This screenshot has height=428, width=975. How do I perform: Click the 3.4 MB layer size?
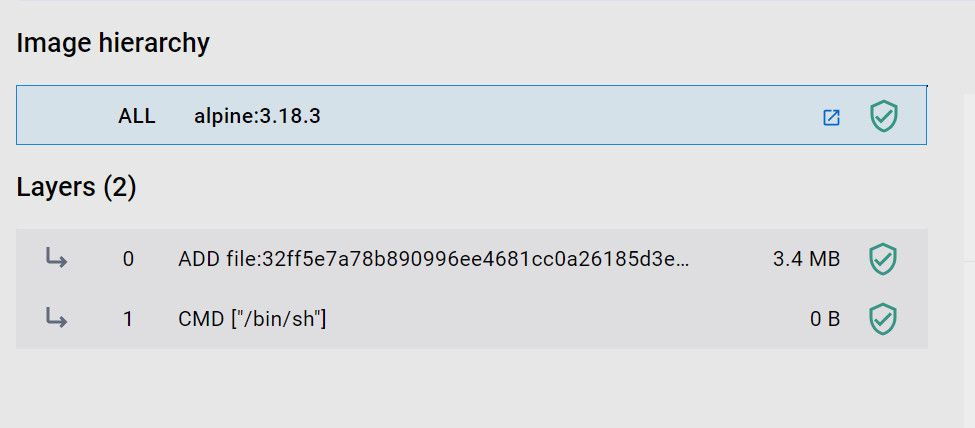pos(806,259)
